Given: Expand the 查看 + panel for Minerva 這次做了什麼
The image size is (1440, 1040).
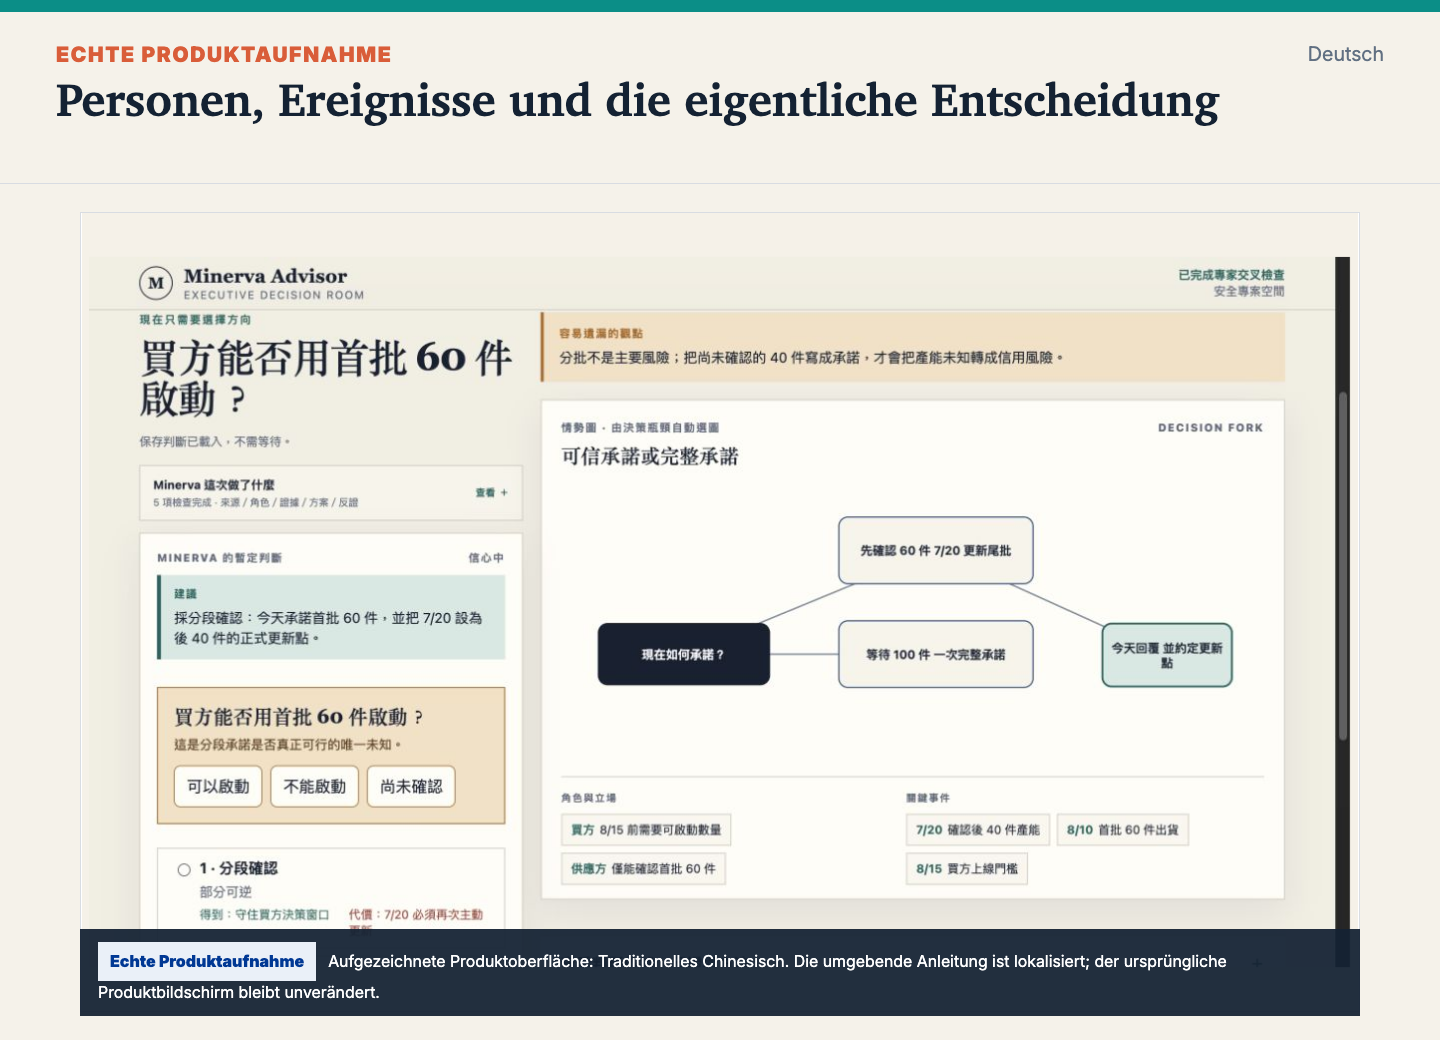Looking at the screenshot, I should point(491,492).
